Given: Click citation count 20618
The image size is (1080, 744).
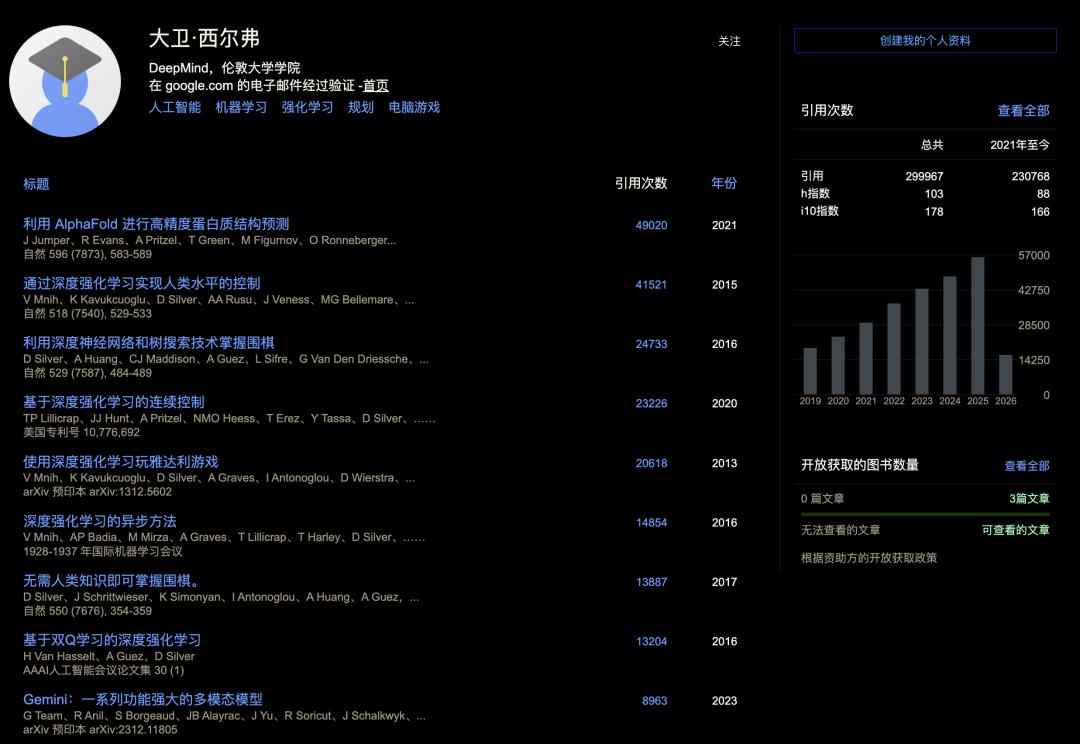Looking at the screenshot, I should [651, 463].
